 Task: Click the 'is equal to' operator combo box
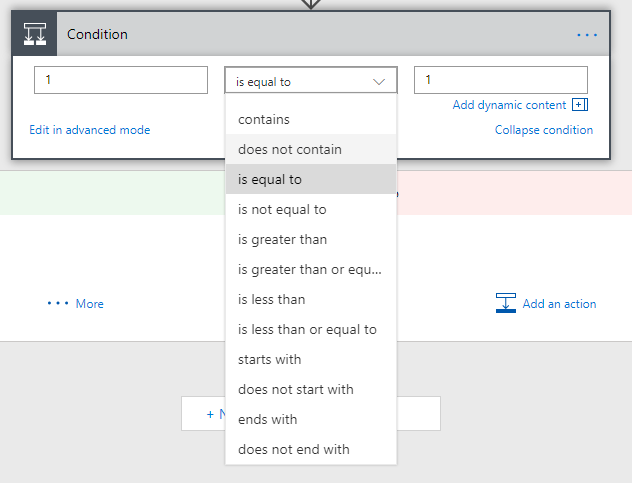coord(311,80)
